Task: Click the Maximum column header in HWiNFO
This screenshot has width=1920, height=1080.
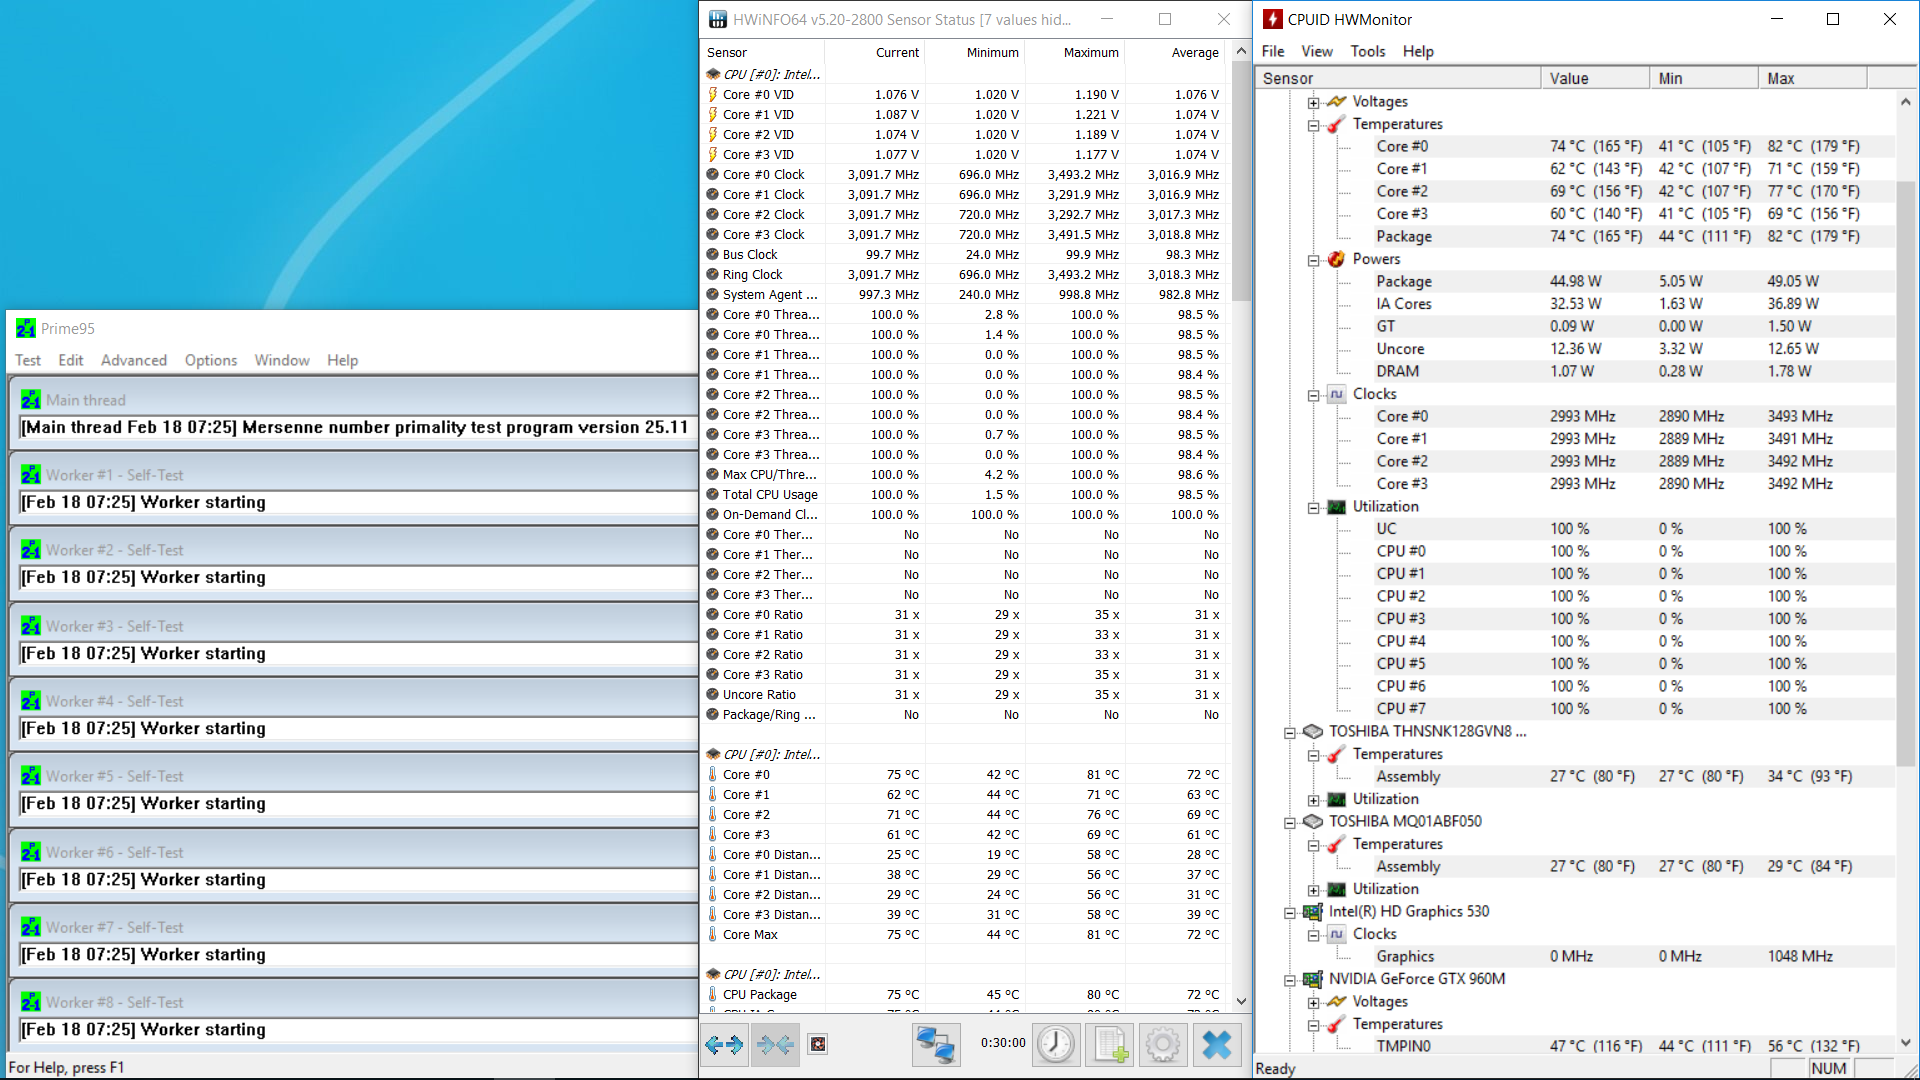Action: [1075, 52]
